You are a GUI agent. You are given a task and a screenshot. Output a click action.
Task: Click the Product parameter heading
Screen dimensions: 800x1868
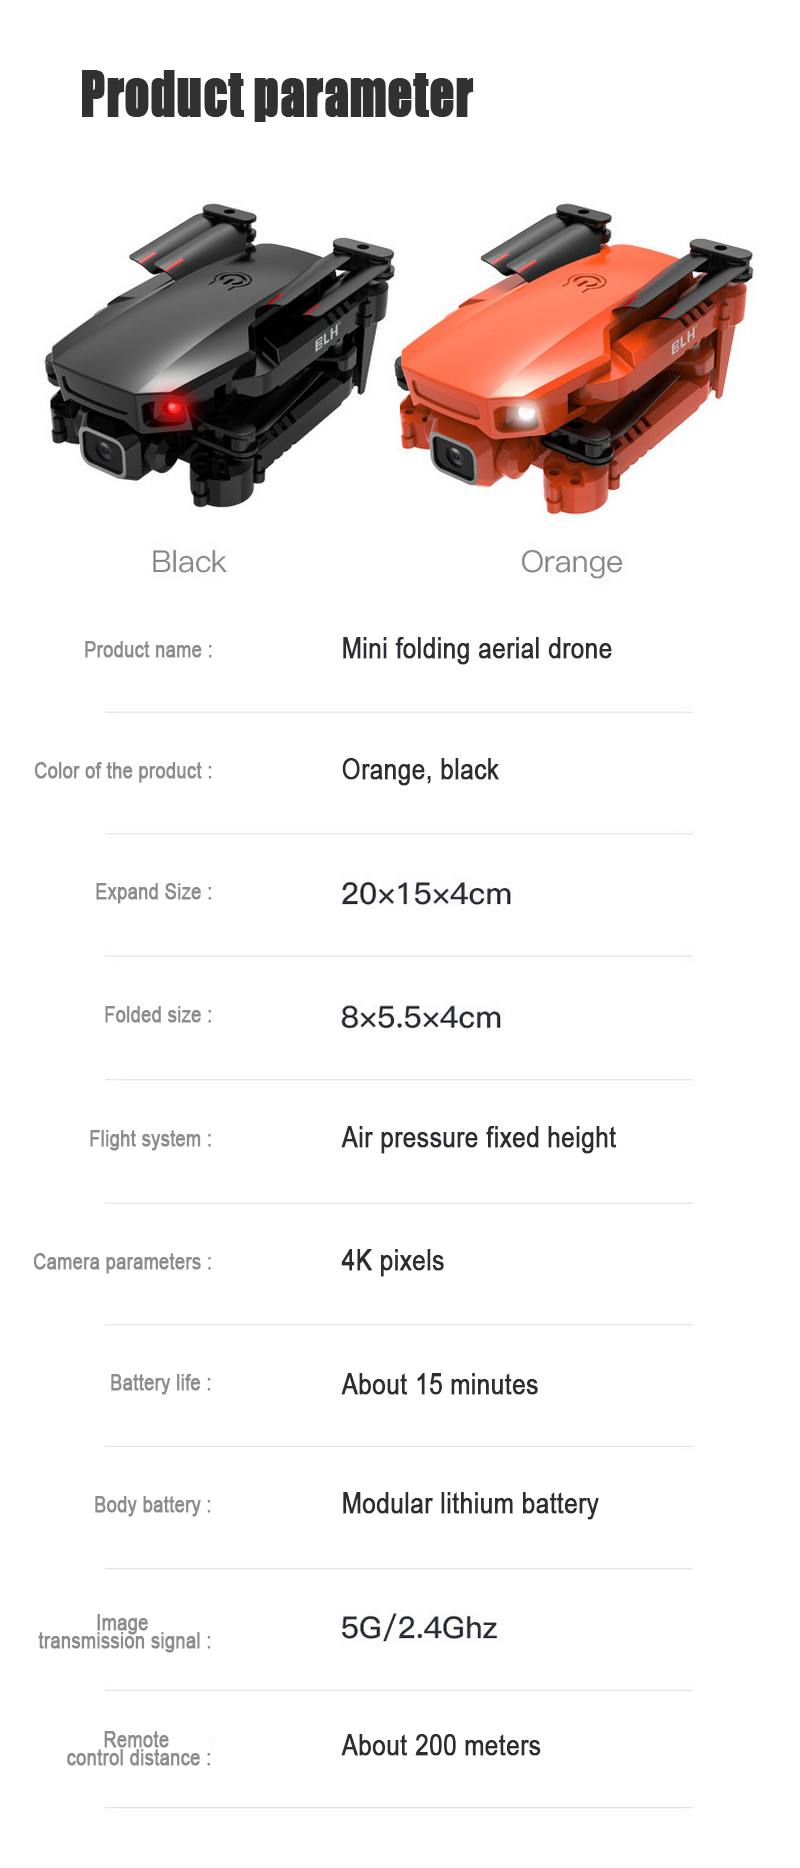click(x=276, y=95)
